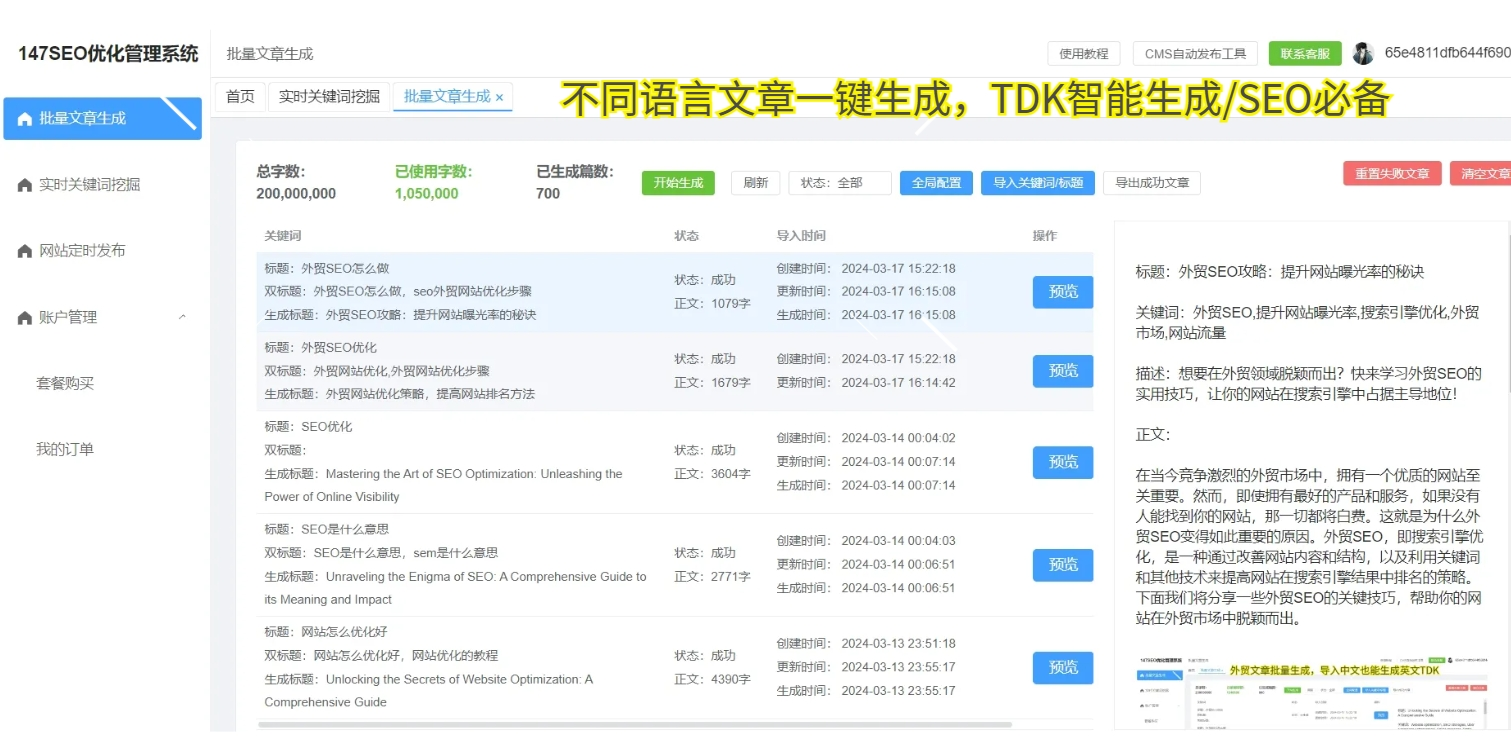Preview the 外贸SEO怎么做 article

pyautogui.click(x=1062, y=292)
